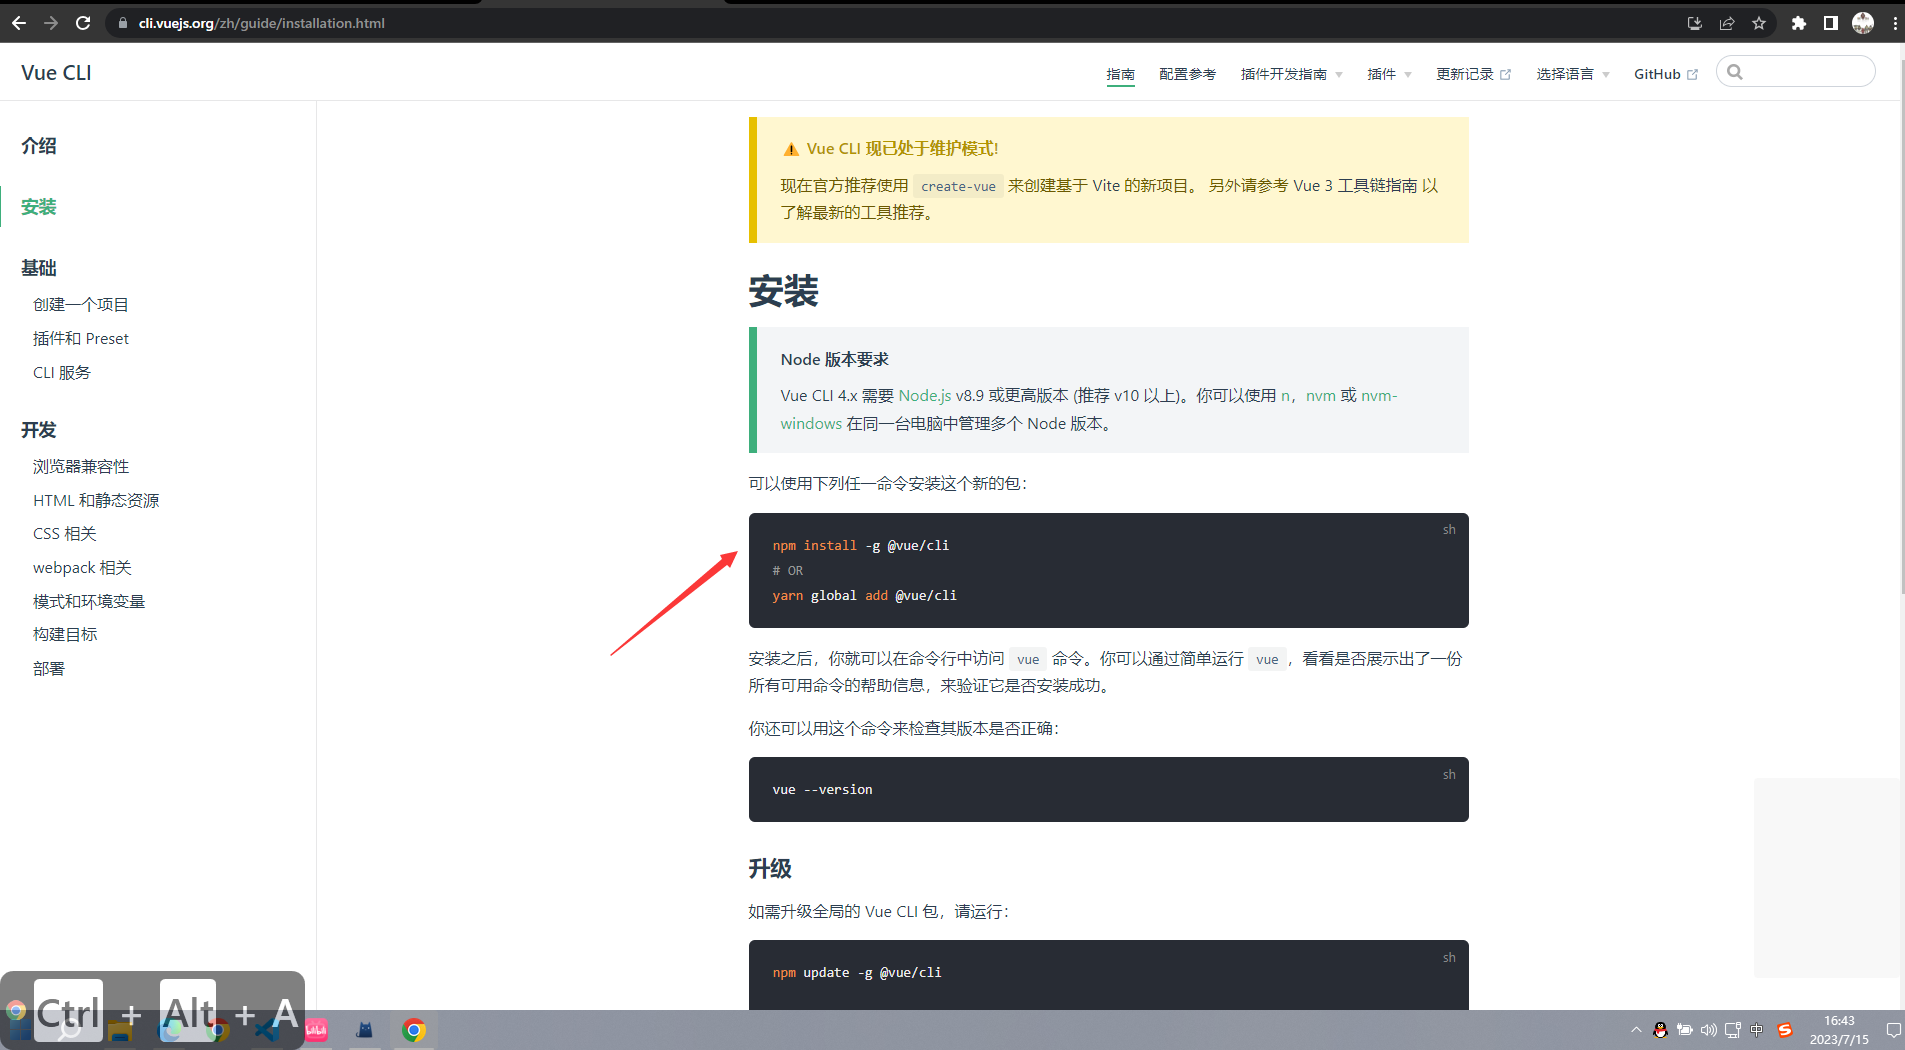Click 'npm install -g @vue/cli' code line

[861, 546]
